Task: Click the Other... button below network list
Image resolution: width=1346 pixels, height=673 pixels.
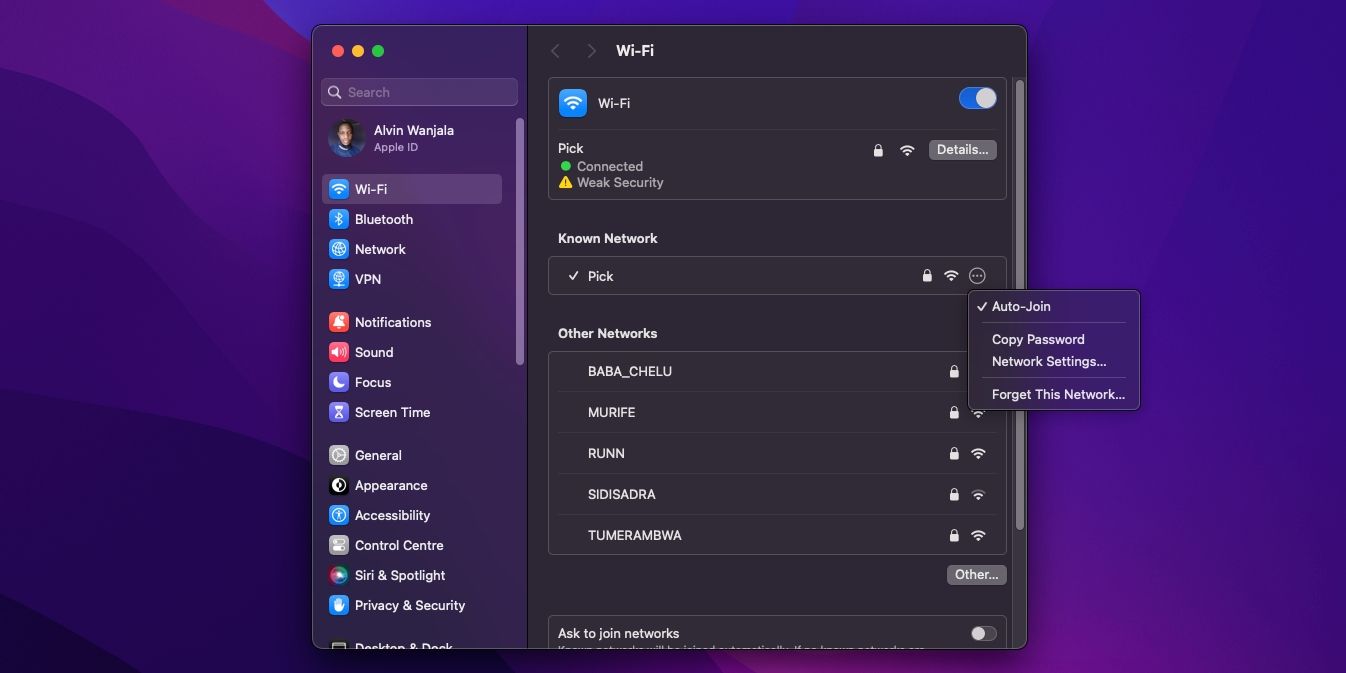Action: click(x=976, y=574)
